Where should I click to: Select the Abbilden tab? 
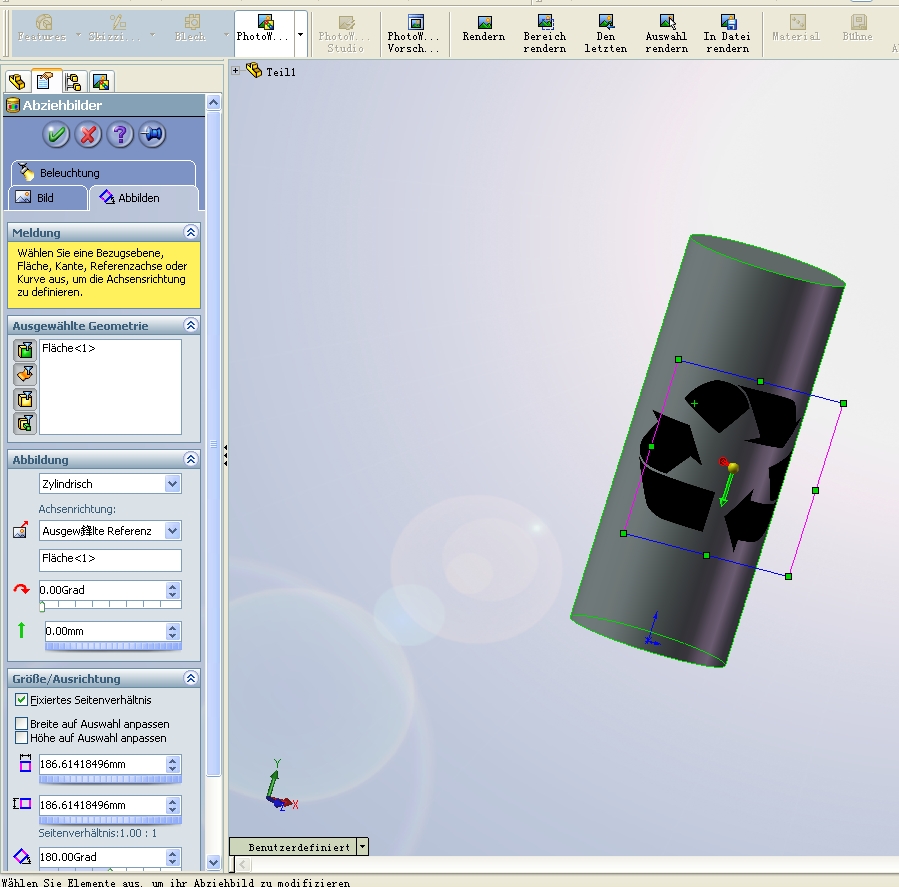pyautogui.click(x=143, y=198)
